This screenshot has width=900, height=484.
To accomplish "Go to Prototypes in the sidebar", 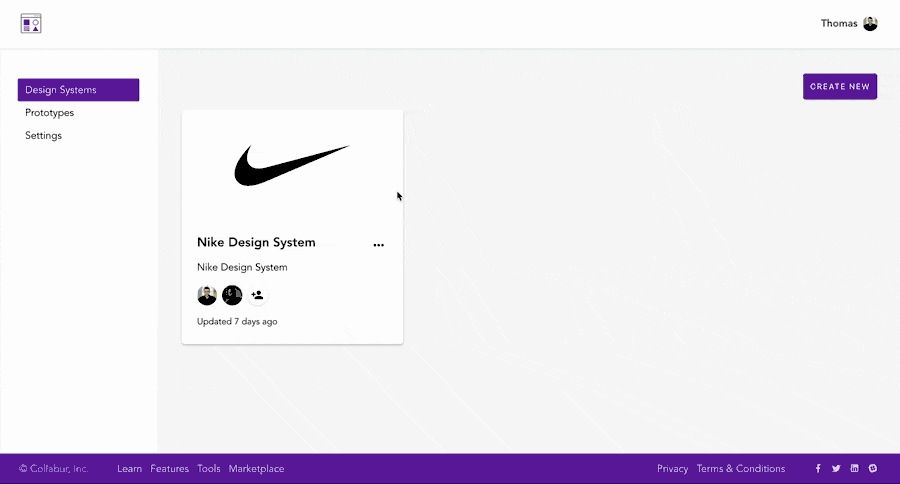I will [x=49, y=113].
